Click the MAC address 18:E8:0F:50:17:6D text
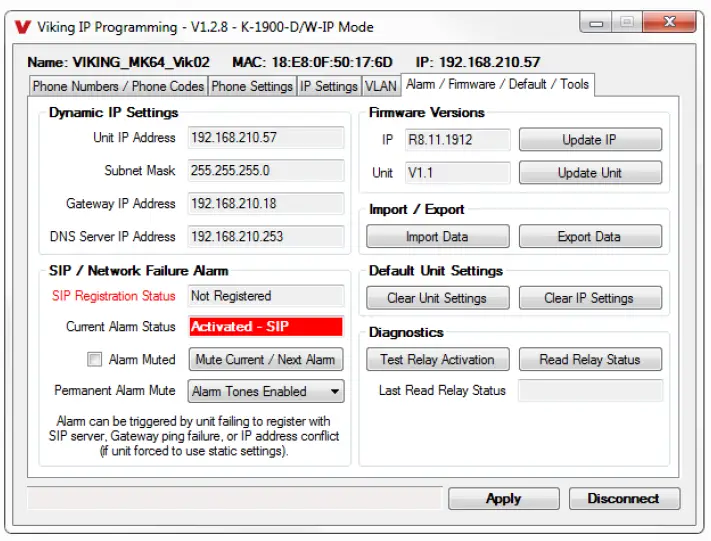711x541 pixels. click(312, 62)
